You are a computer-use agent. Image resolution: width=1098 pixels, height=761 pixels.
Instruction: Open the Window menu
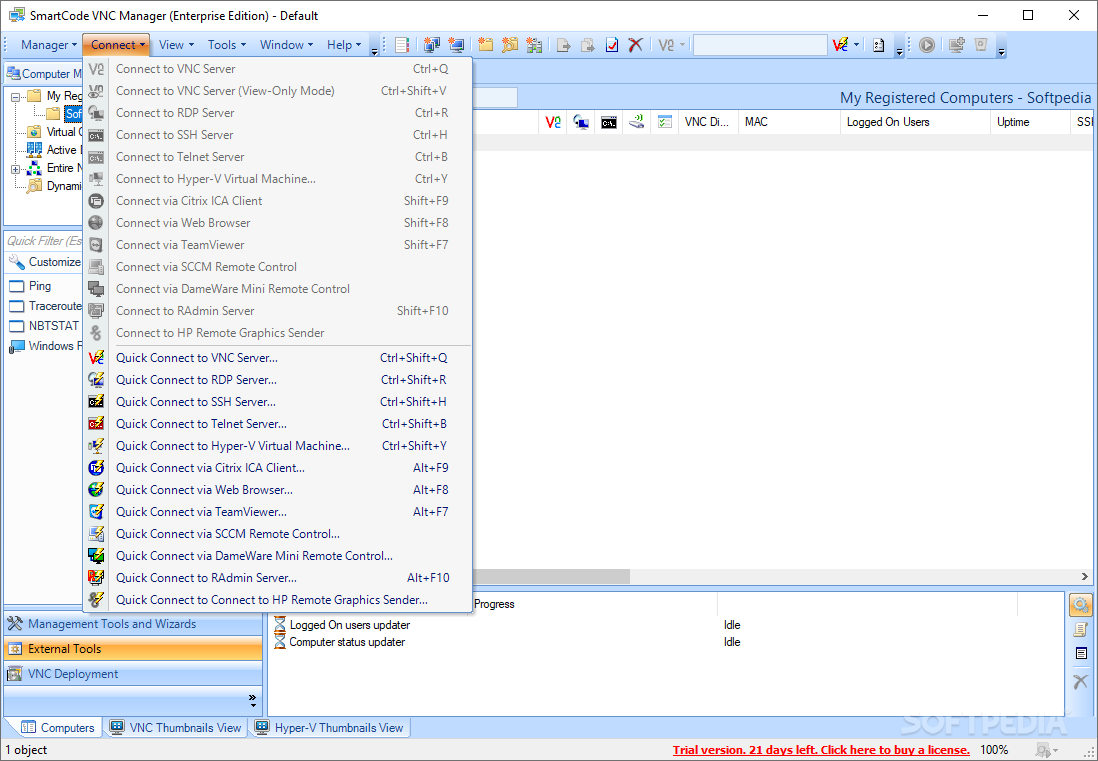point(286,45)
